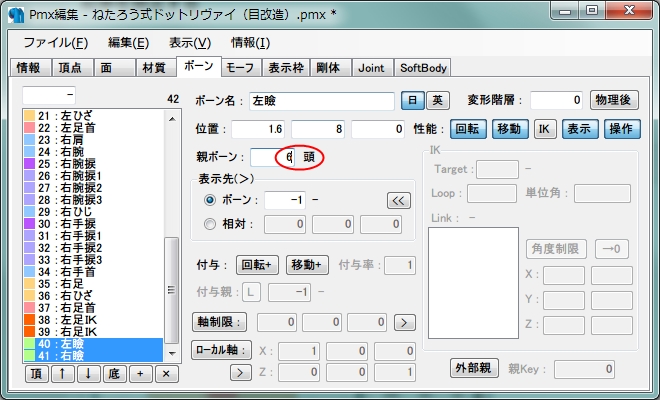The image size is (660, 400).
Task: Switch to the 剛体 tab
Action: pyautogui.click(x=330, y=67)
